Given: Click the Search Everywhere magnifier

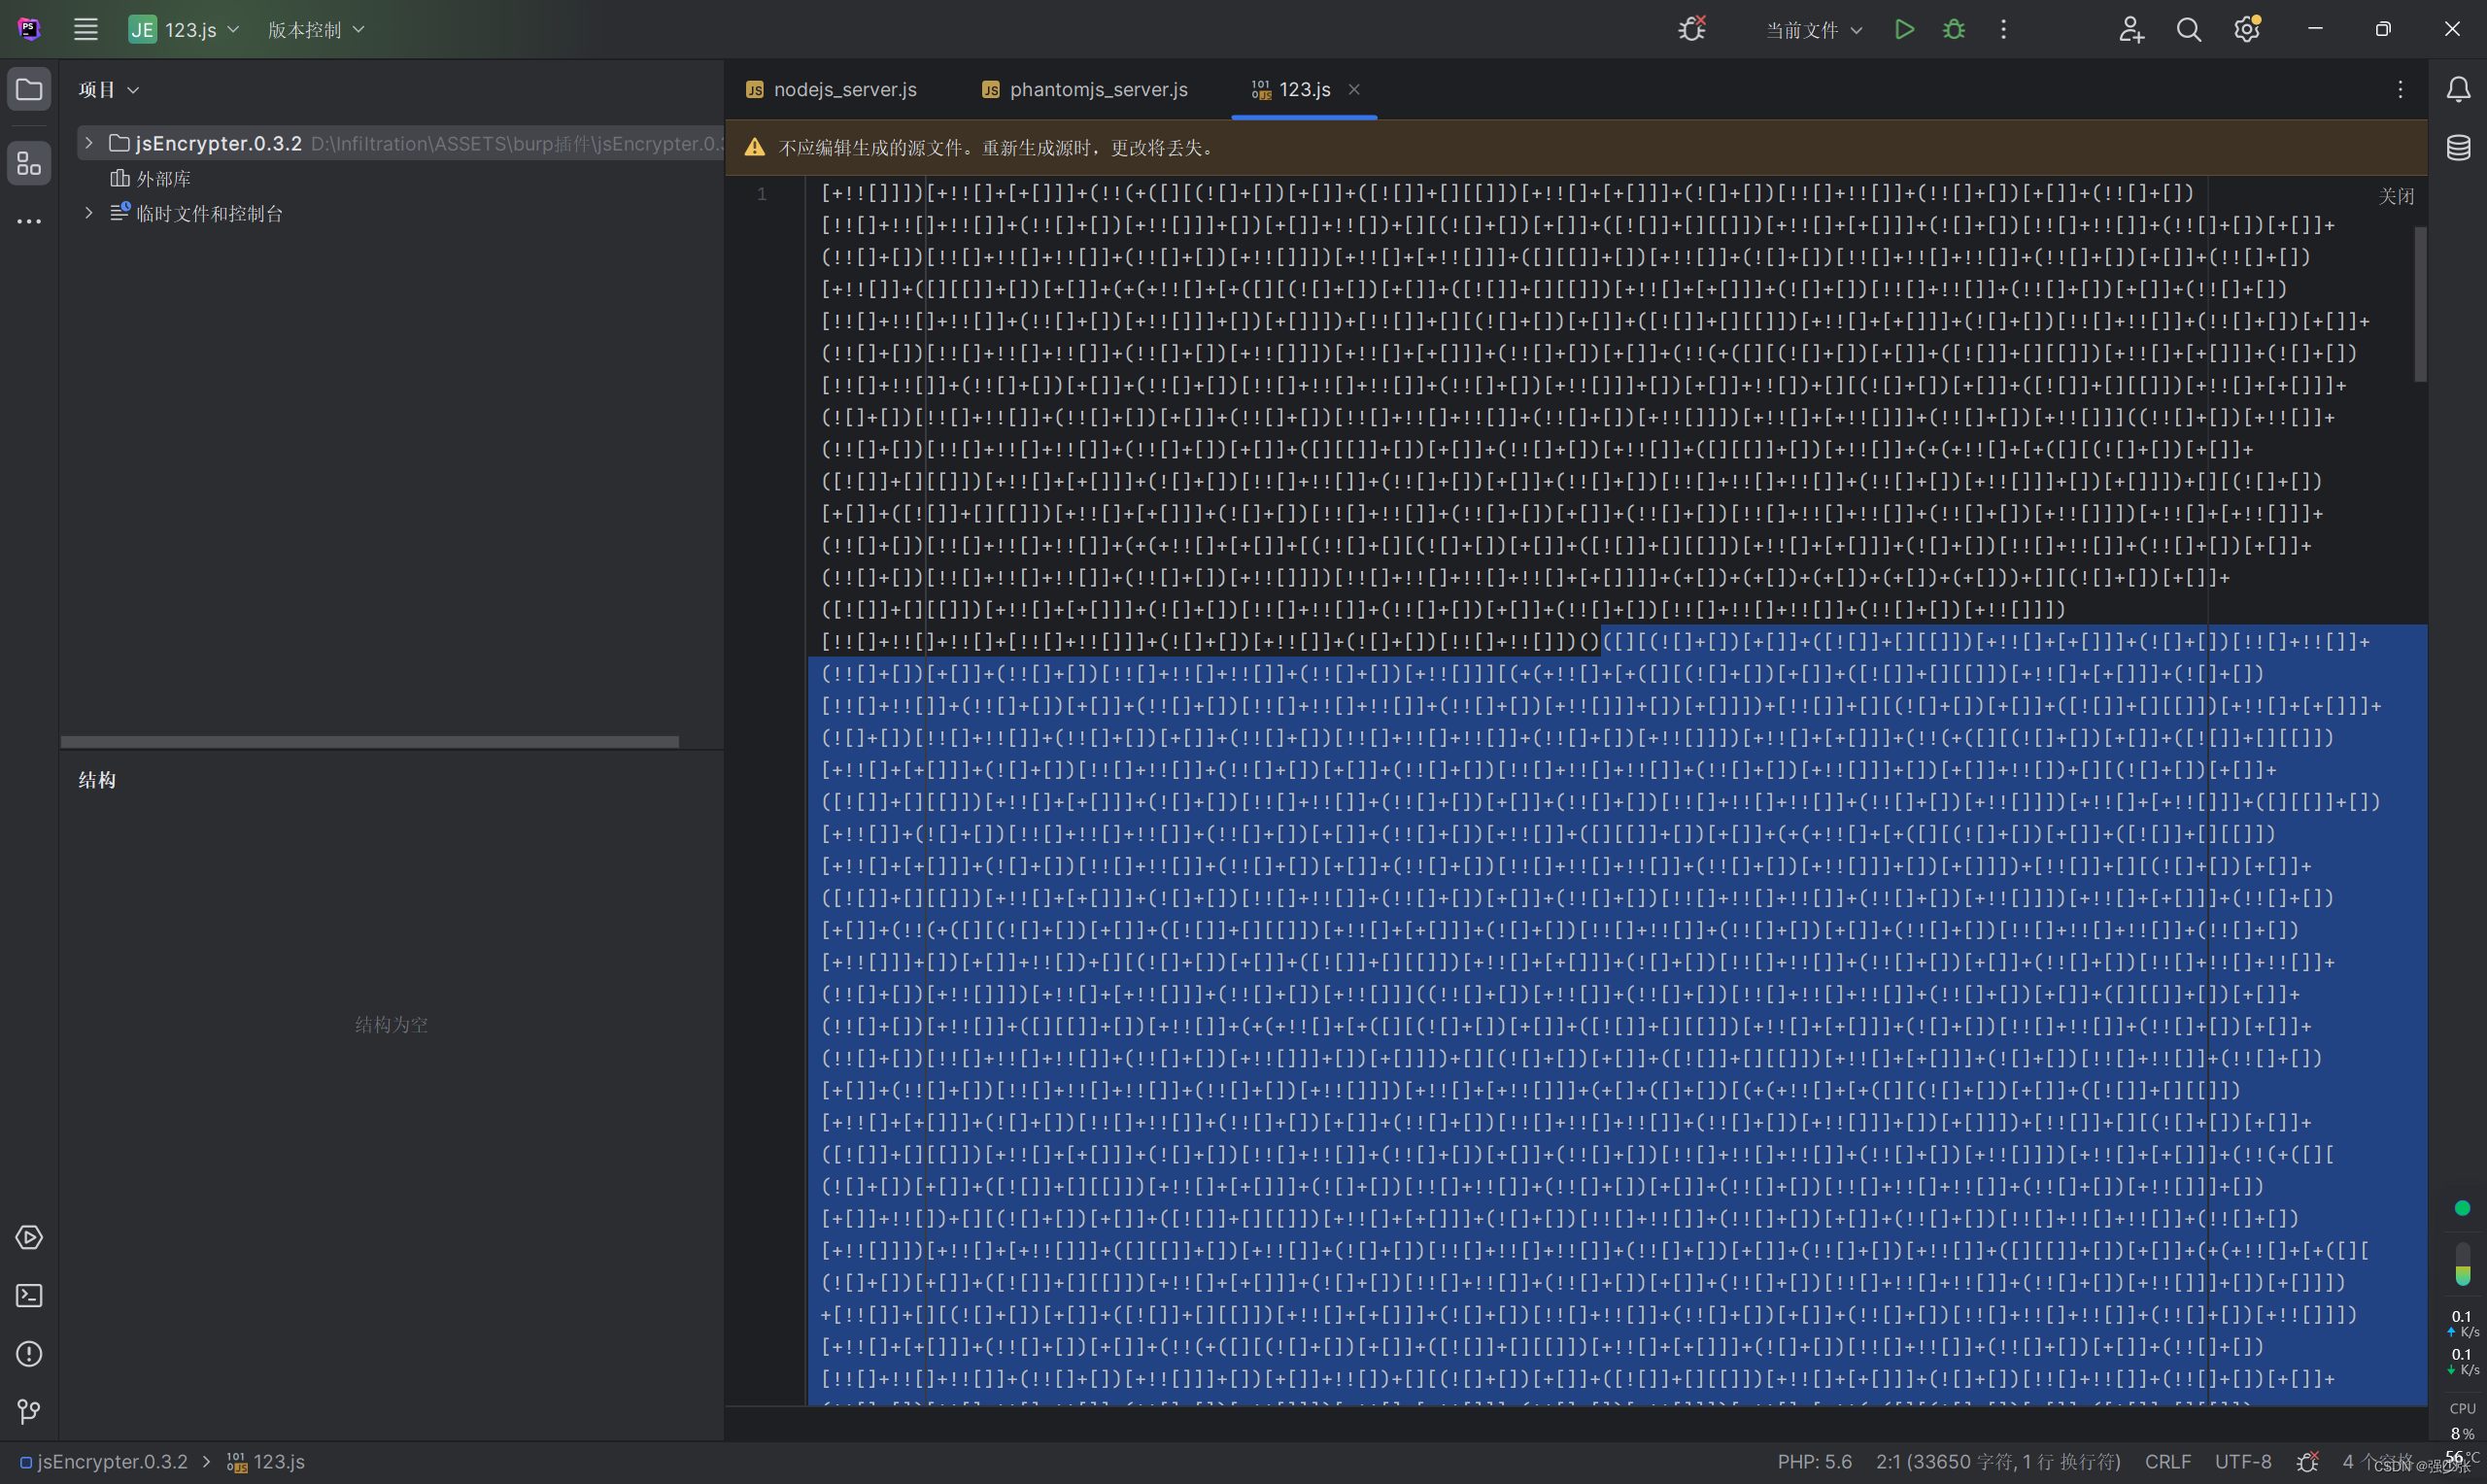Looking at the screenshot, I should click(x=2188, y=29).
